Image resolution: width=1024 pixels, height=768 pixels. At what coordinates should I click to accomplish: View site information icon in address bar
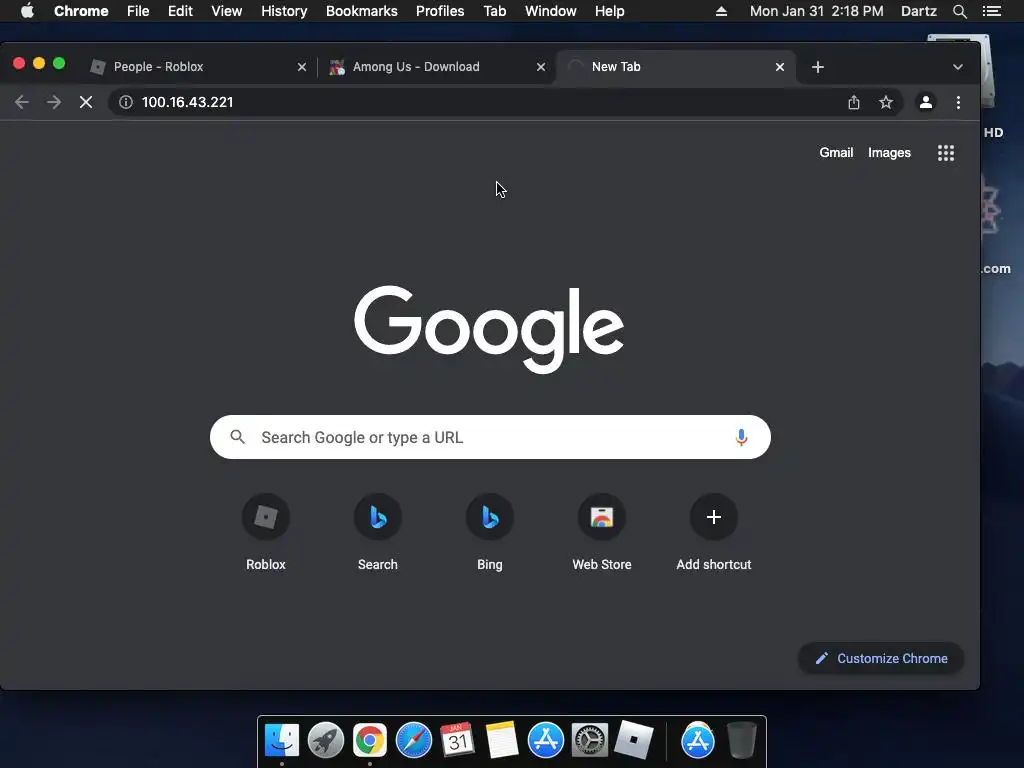pos(126,103)
